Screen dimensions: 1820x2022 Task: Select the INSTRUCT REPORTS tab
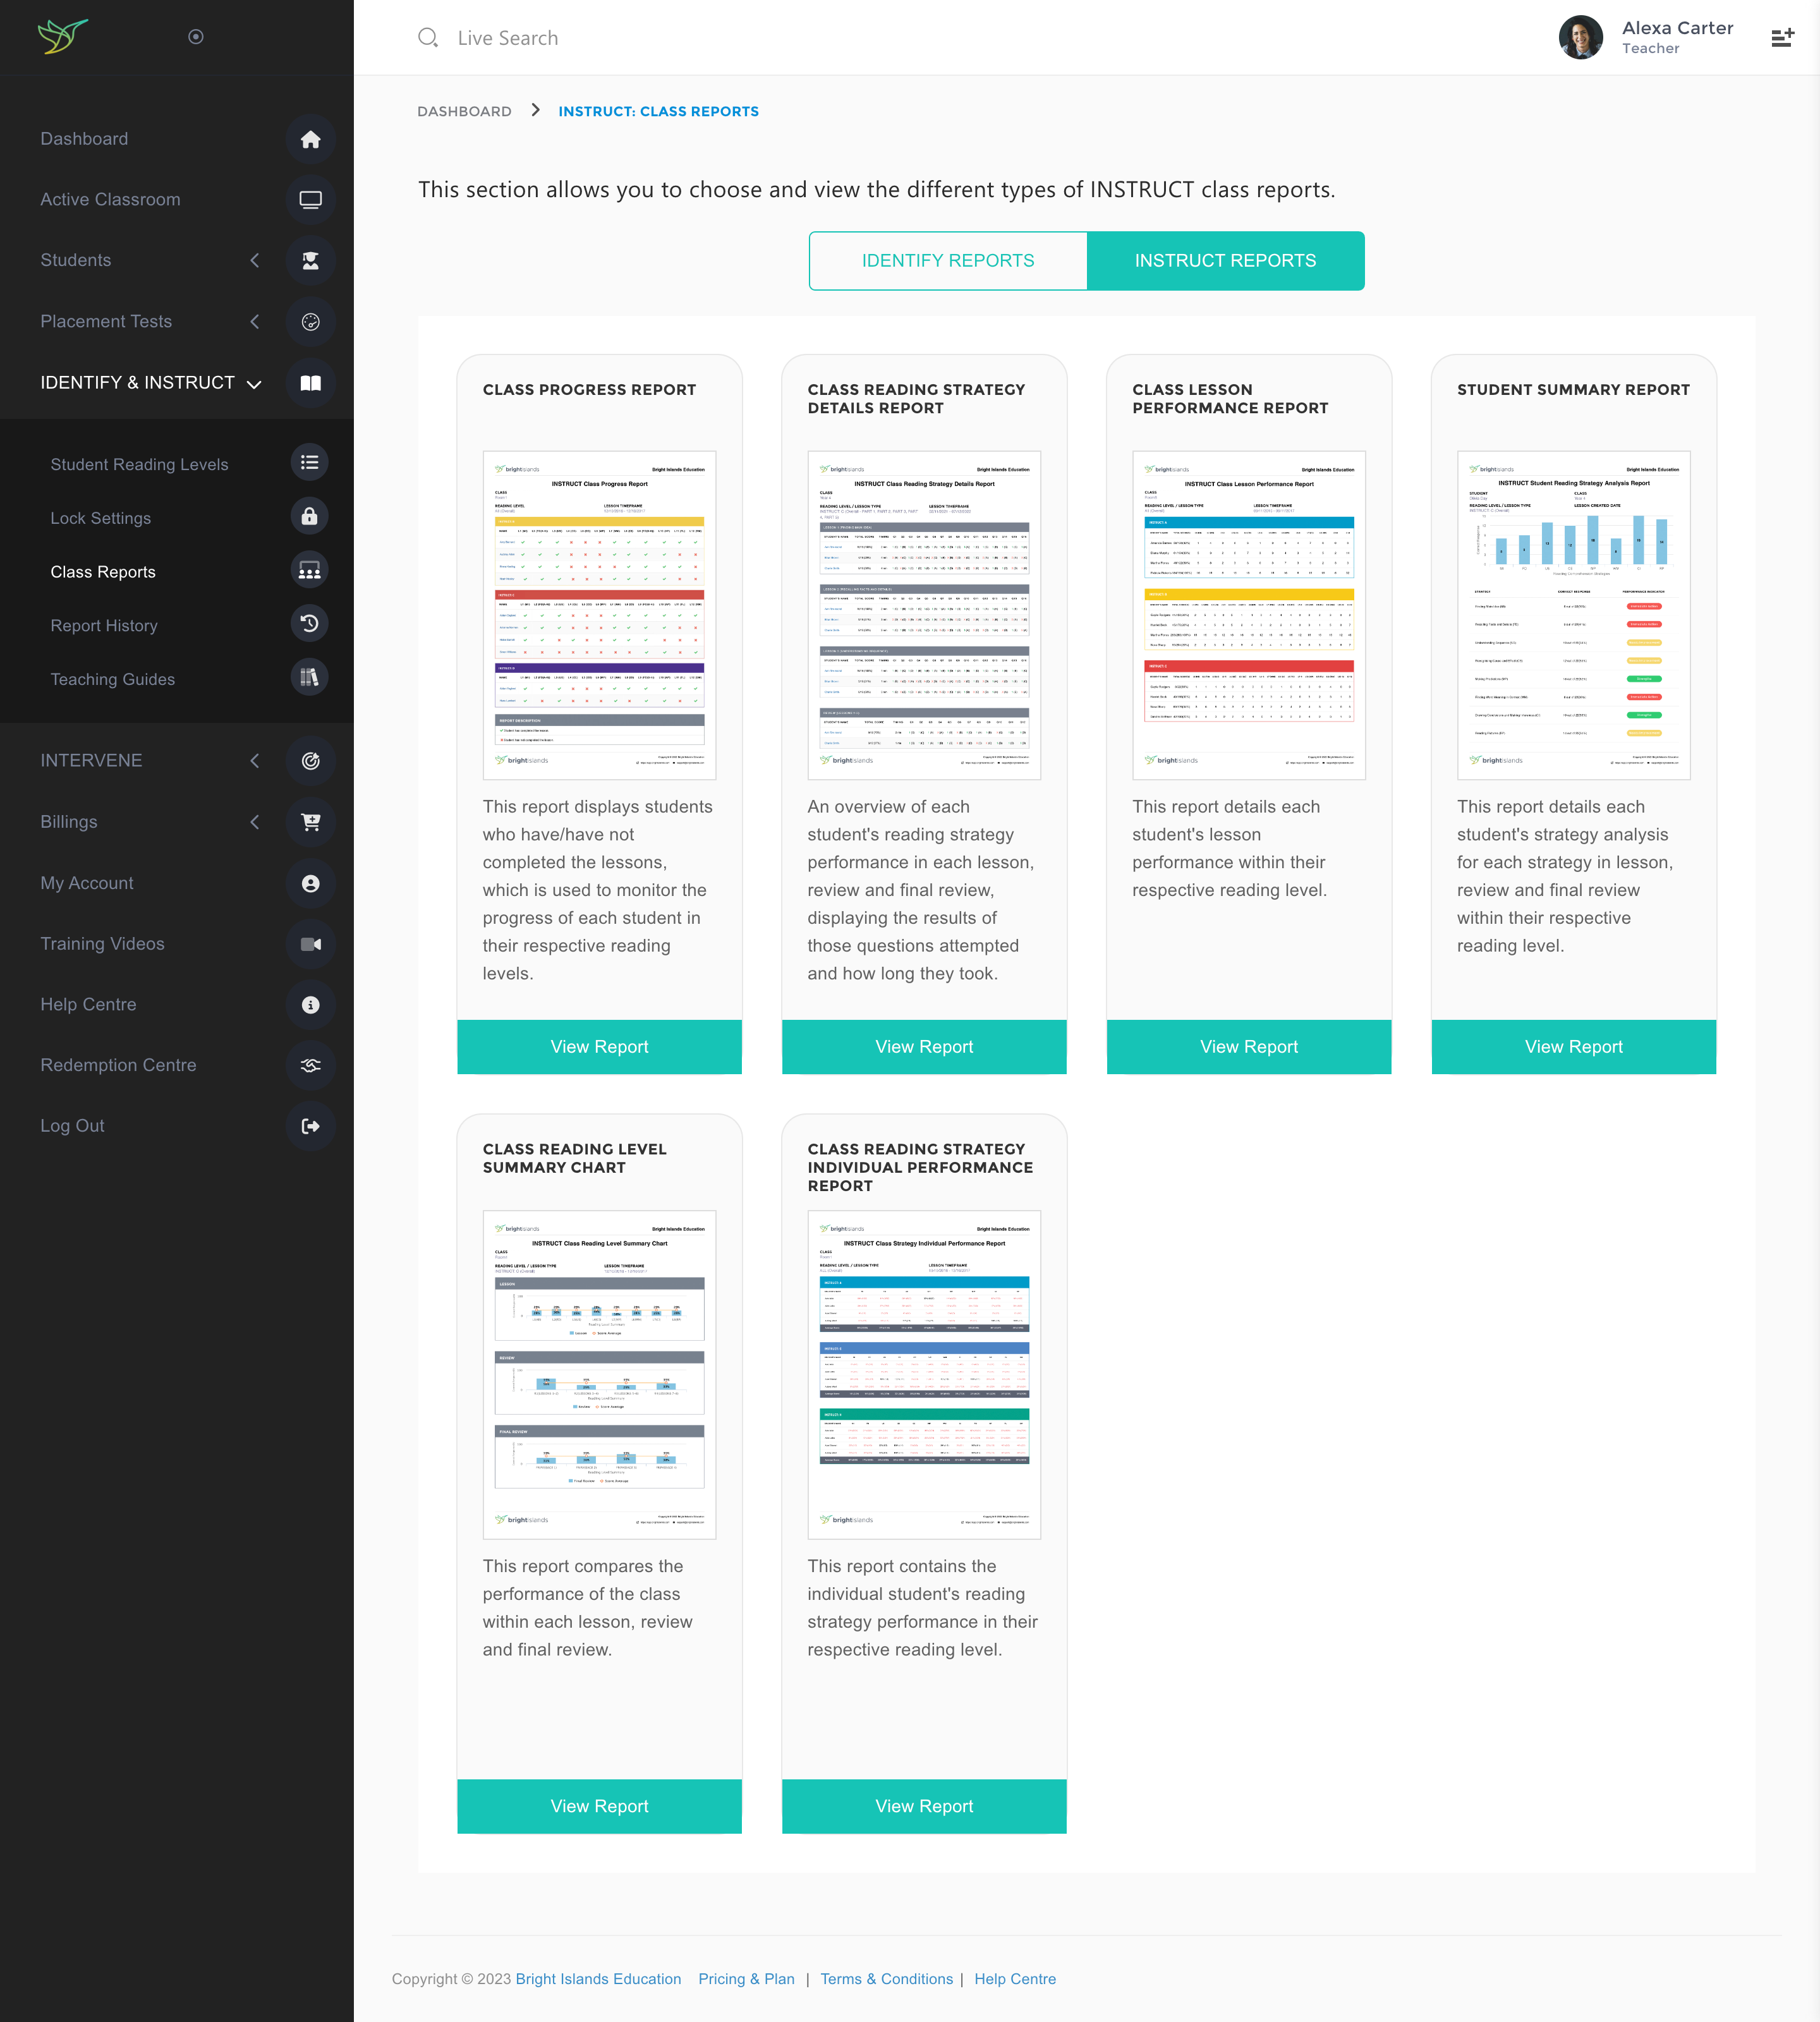click(1225, 261)
